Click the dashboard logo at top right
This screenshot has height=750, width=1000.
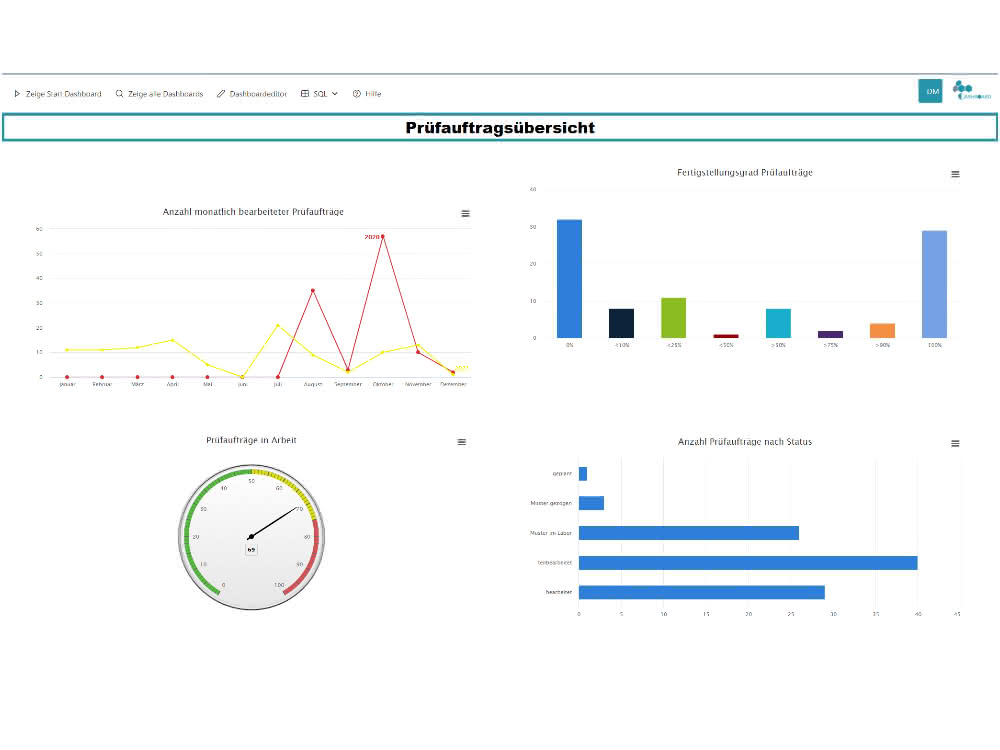tap(971, 91)
